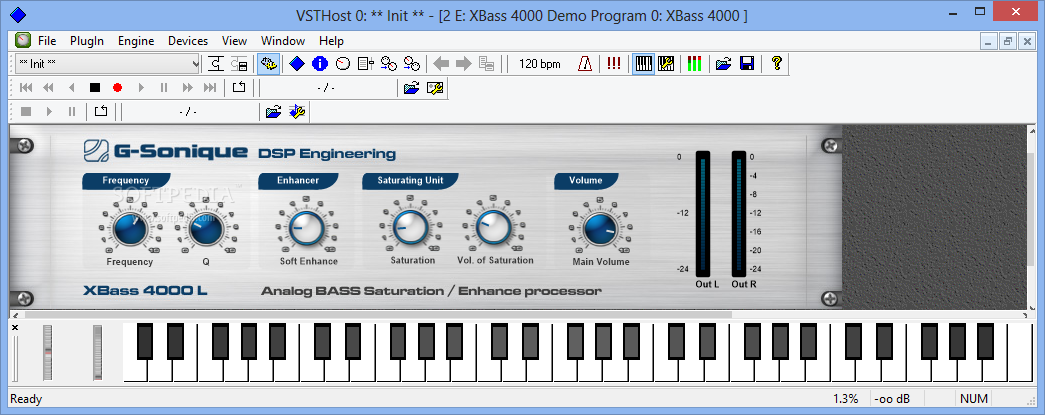1045x415 pixels.
Task: Click the program list icon beside the clock icon
Action: (x=365, y=64)
